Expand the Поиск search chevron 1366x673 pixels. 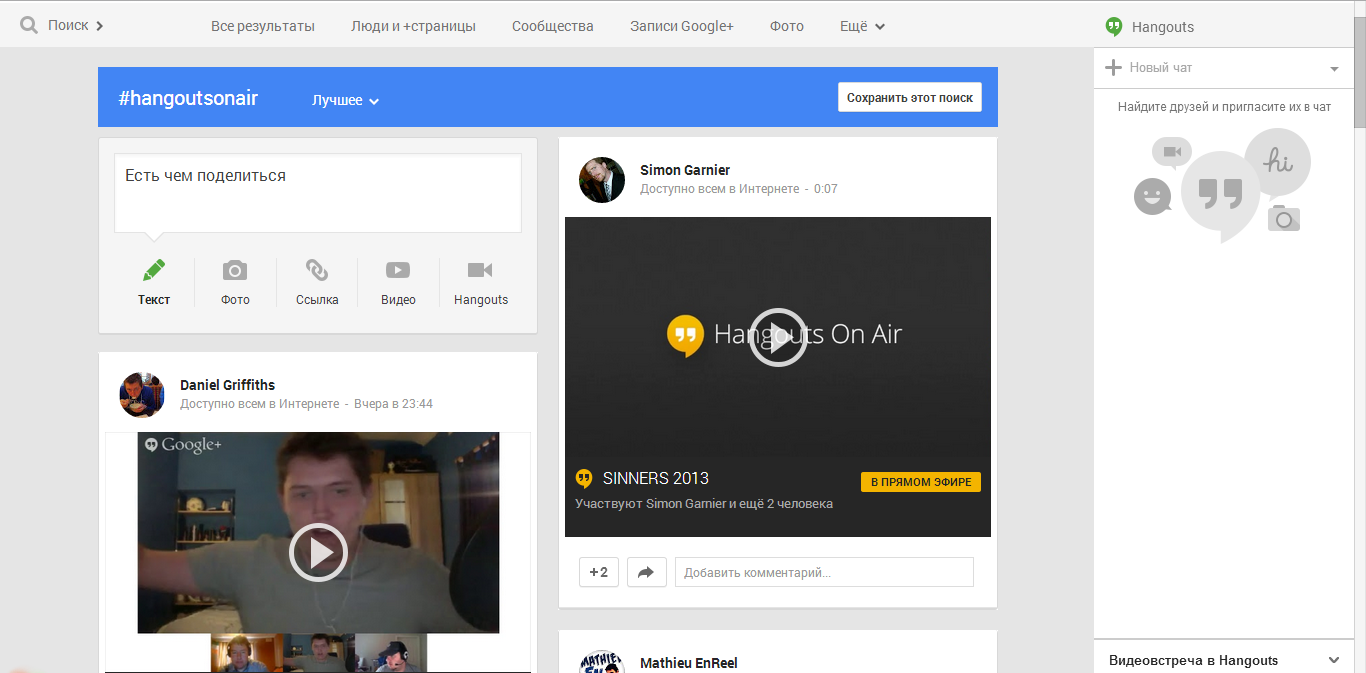pyautogui.click(x=100, y=26)
